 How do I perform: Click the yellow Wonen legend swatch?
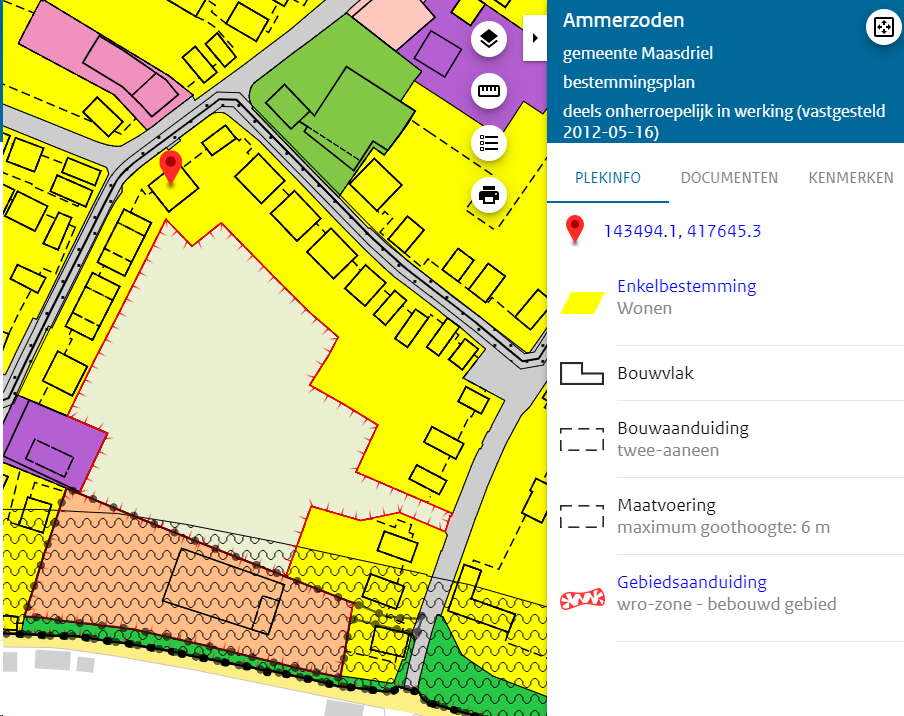click(582, 303)
